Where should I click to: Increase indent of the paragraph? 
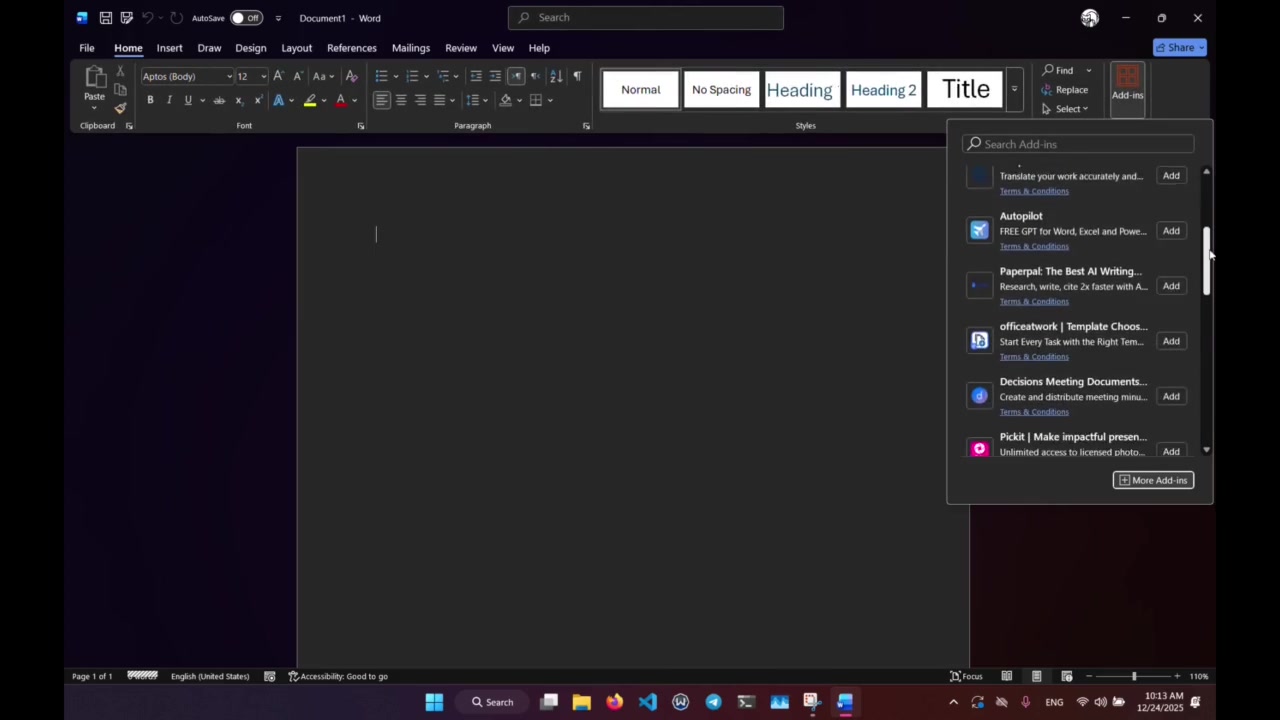495,76
